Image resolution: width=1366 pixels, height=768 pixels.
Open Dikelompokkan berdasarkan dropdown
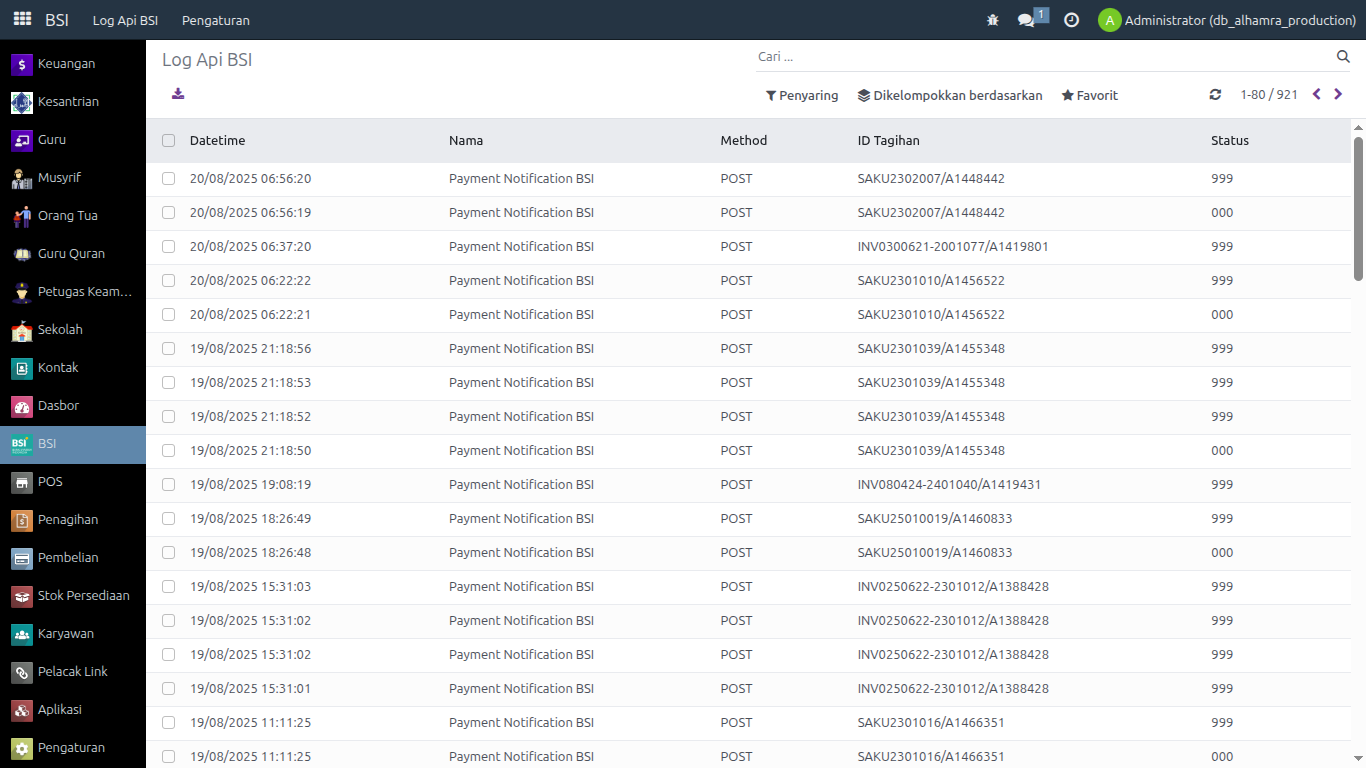950,96
